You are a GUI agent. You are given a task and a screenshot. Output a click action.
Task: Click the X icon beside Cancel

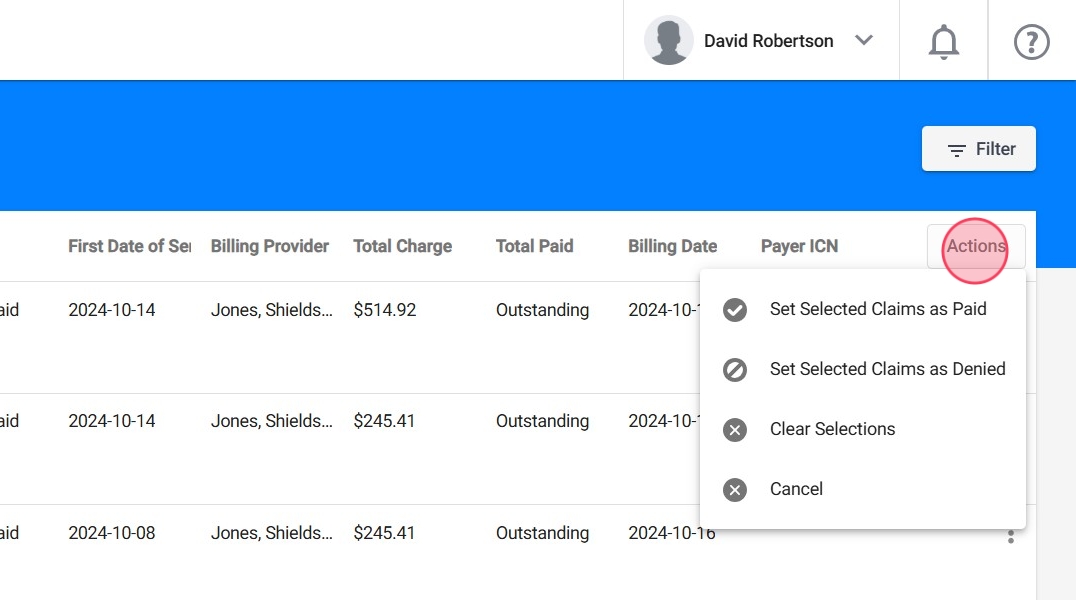click(x=735, y=490)
